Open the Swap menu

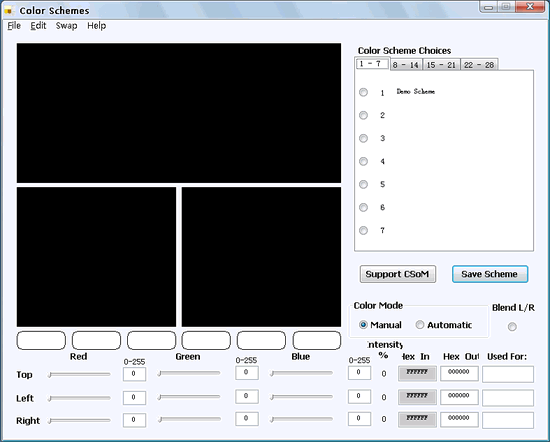(x=66, y=26)
